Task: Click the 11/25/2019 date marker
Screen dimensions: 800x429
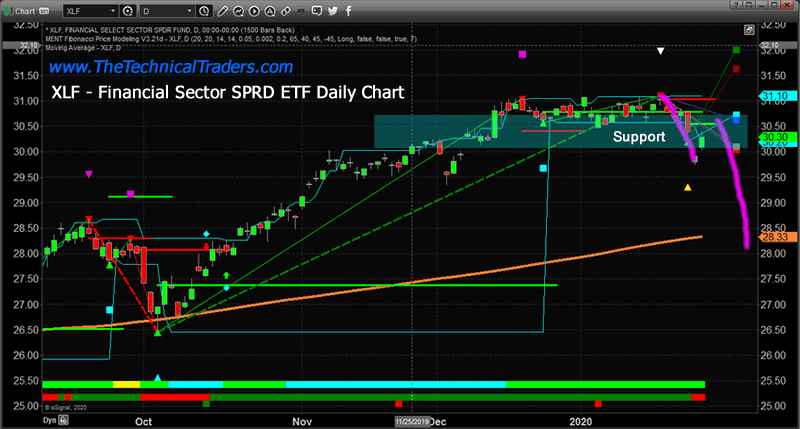Action: click(x=412, y=422)
